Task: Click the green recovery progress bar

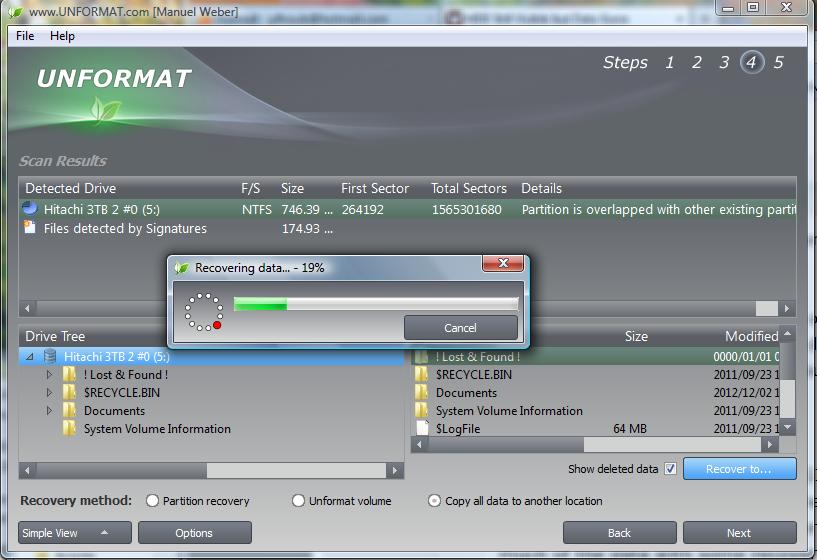Action: point(376,304)
